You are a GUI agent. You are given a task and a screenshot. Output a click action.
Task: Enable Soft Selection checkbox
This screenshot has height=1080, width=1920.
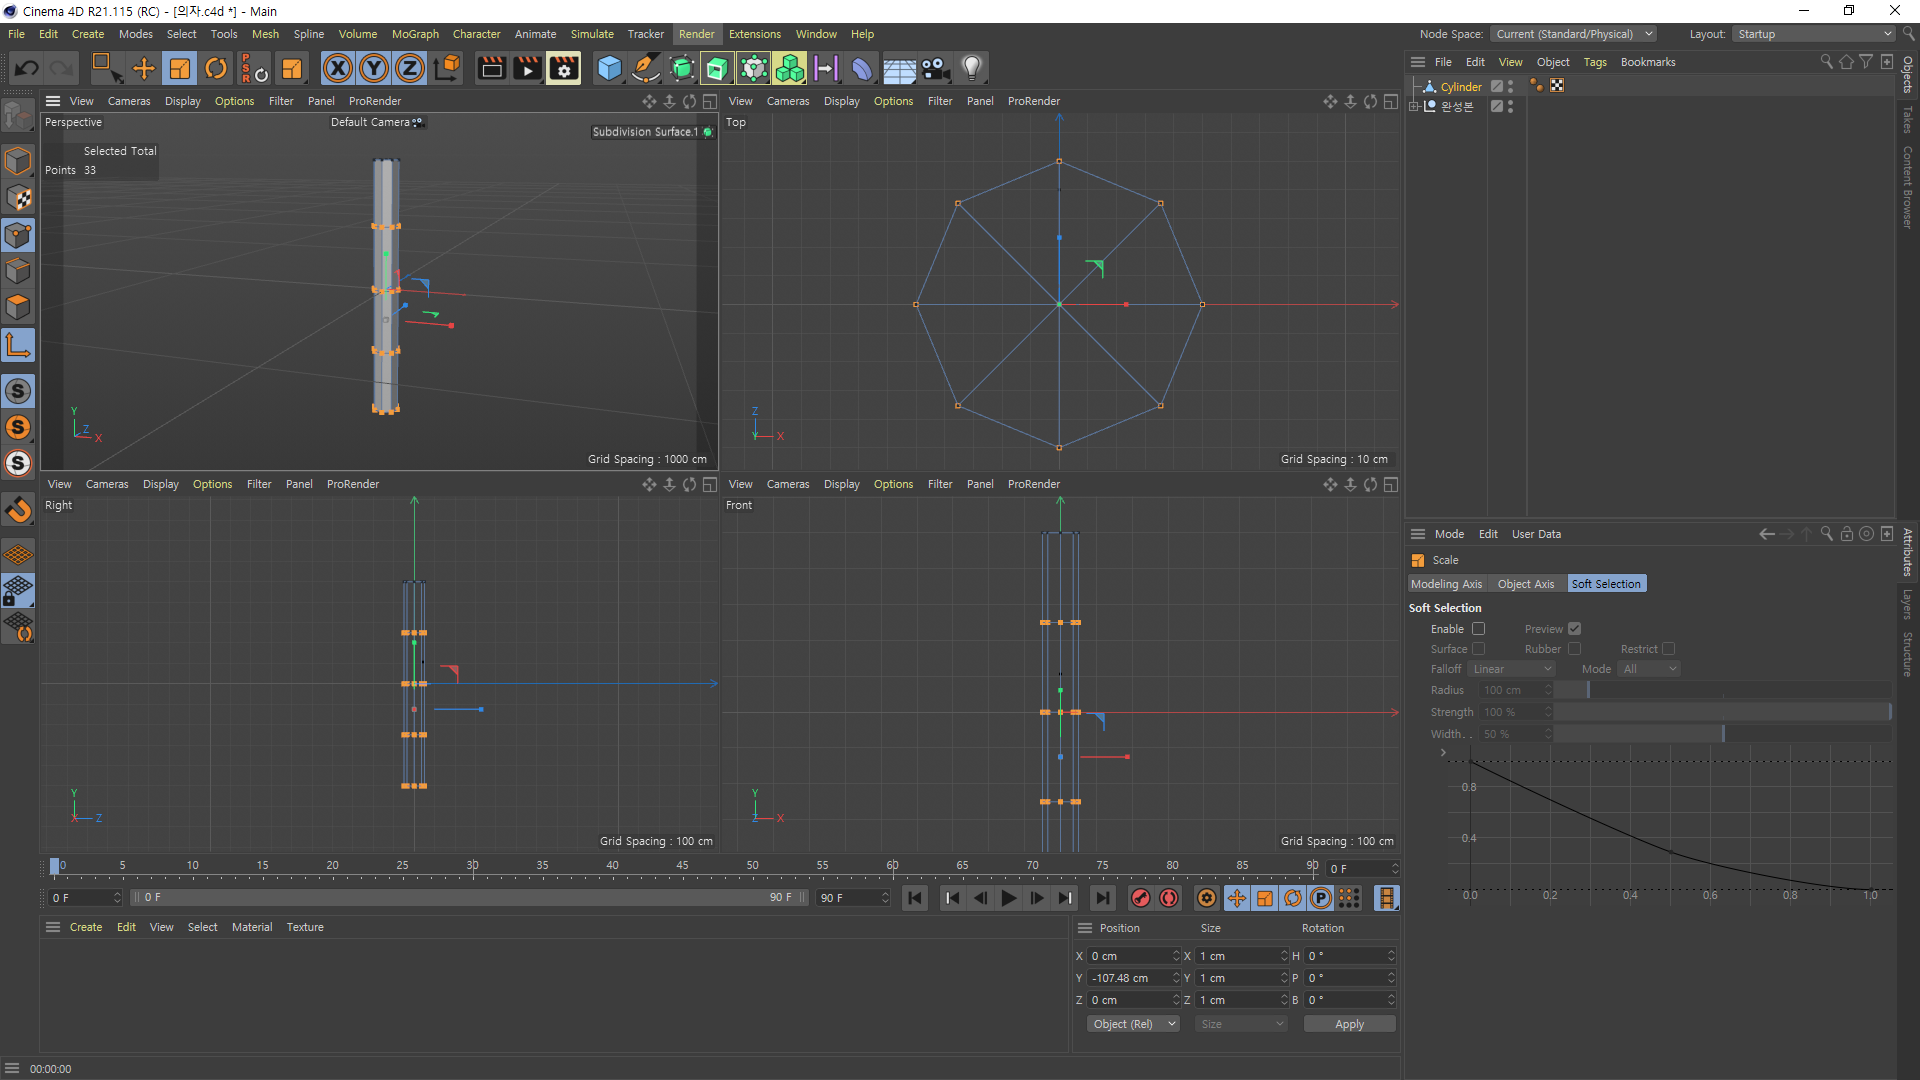tap(1478, 629)
